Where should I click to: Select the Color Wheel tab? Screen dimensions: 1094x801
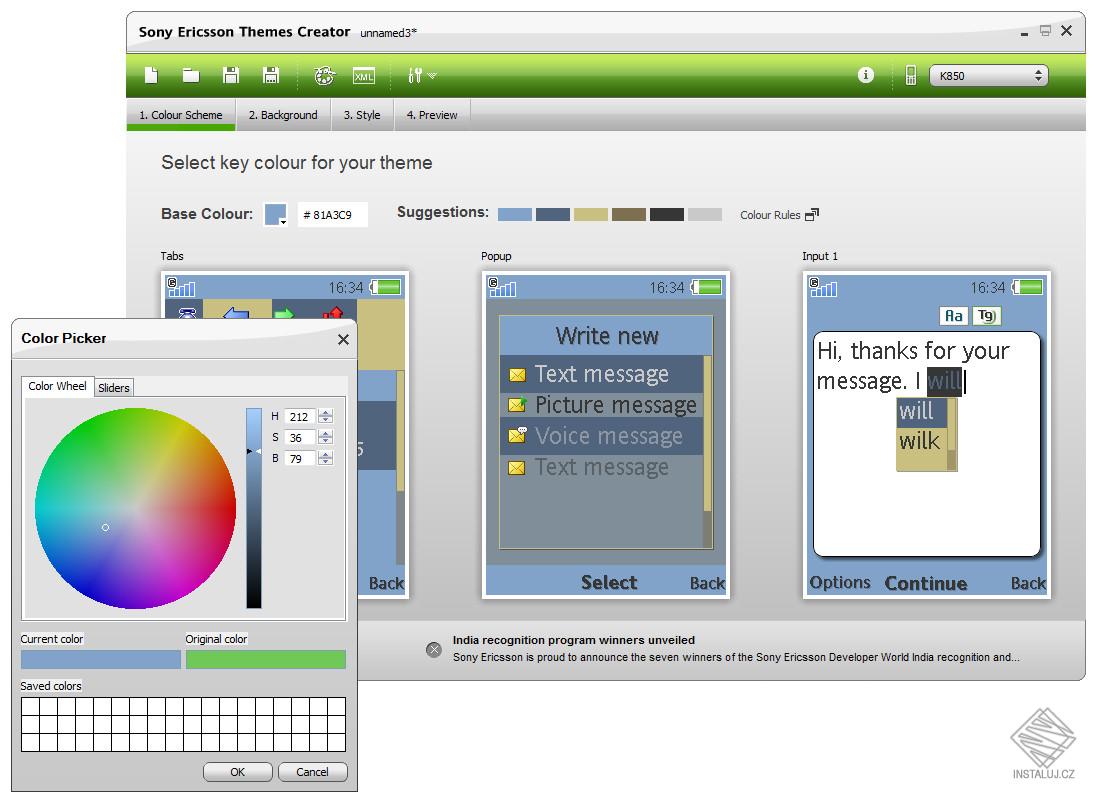pos(57,387)
